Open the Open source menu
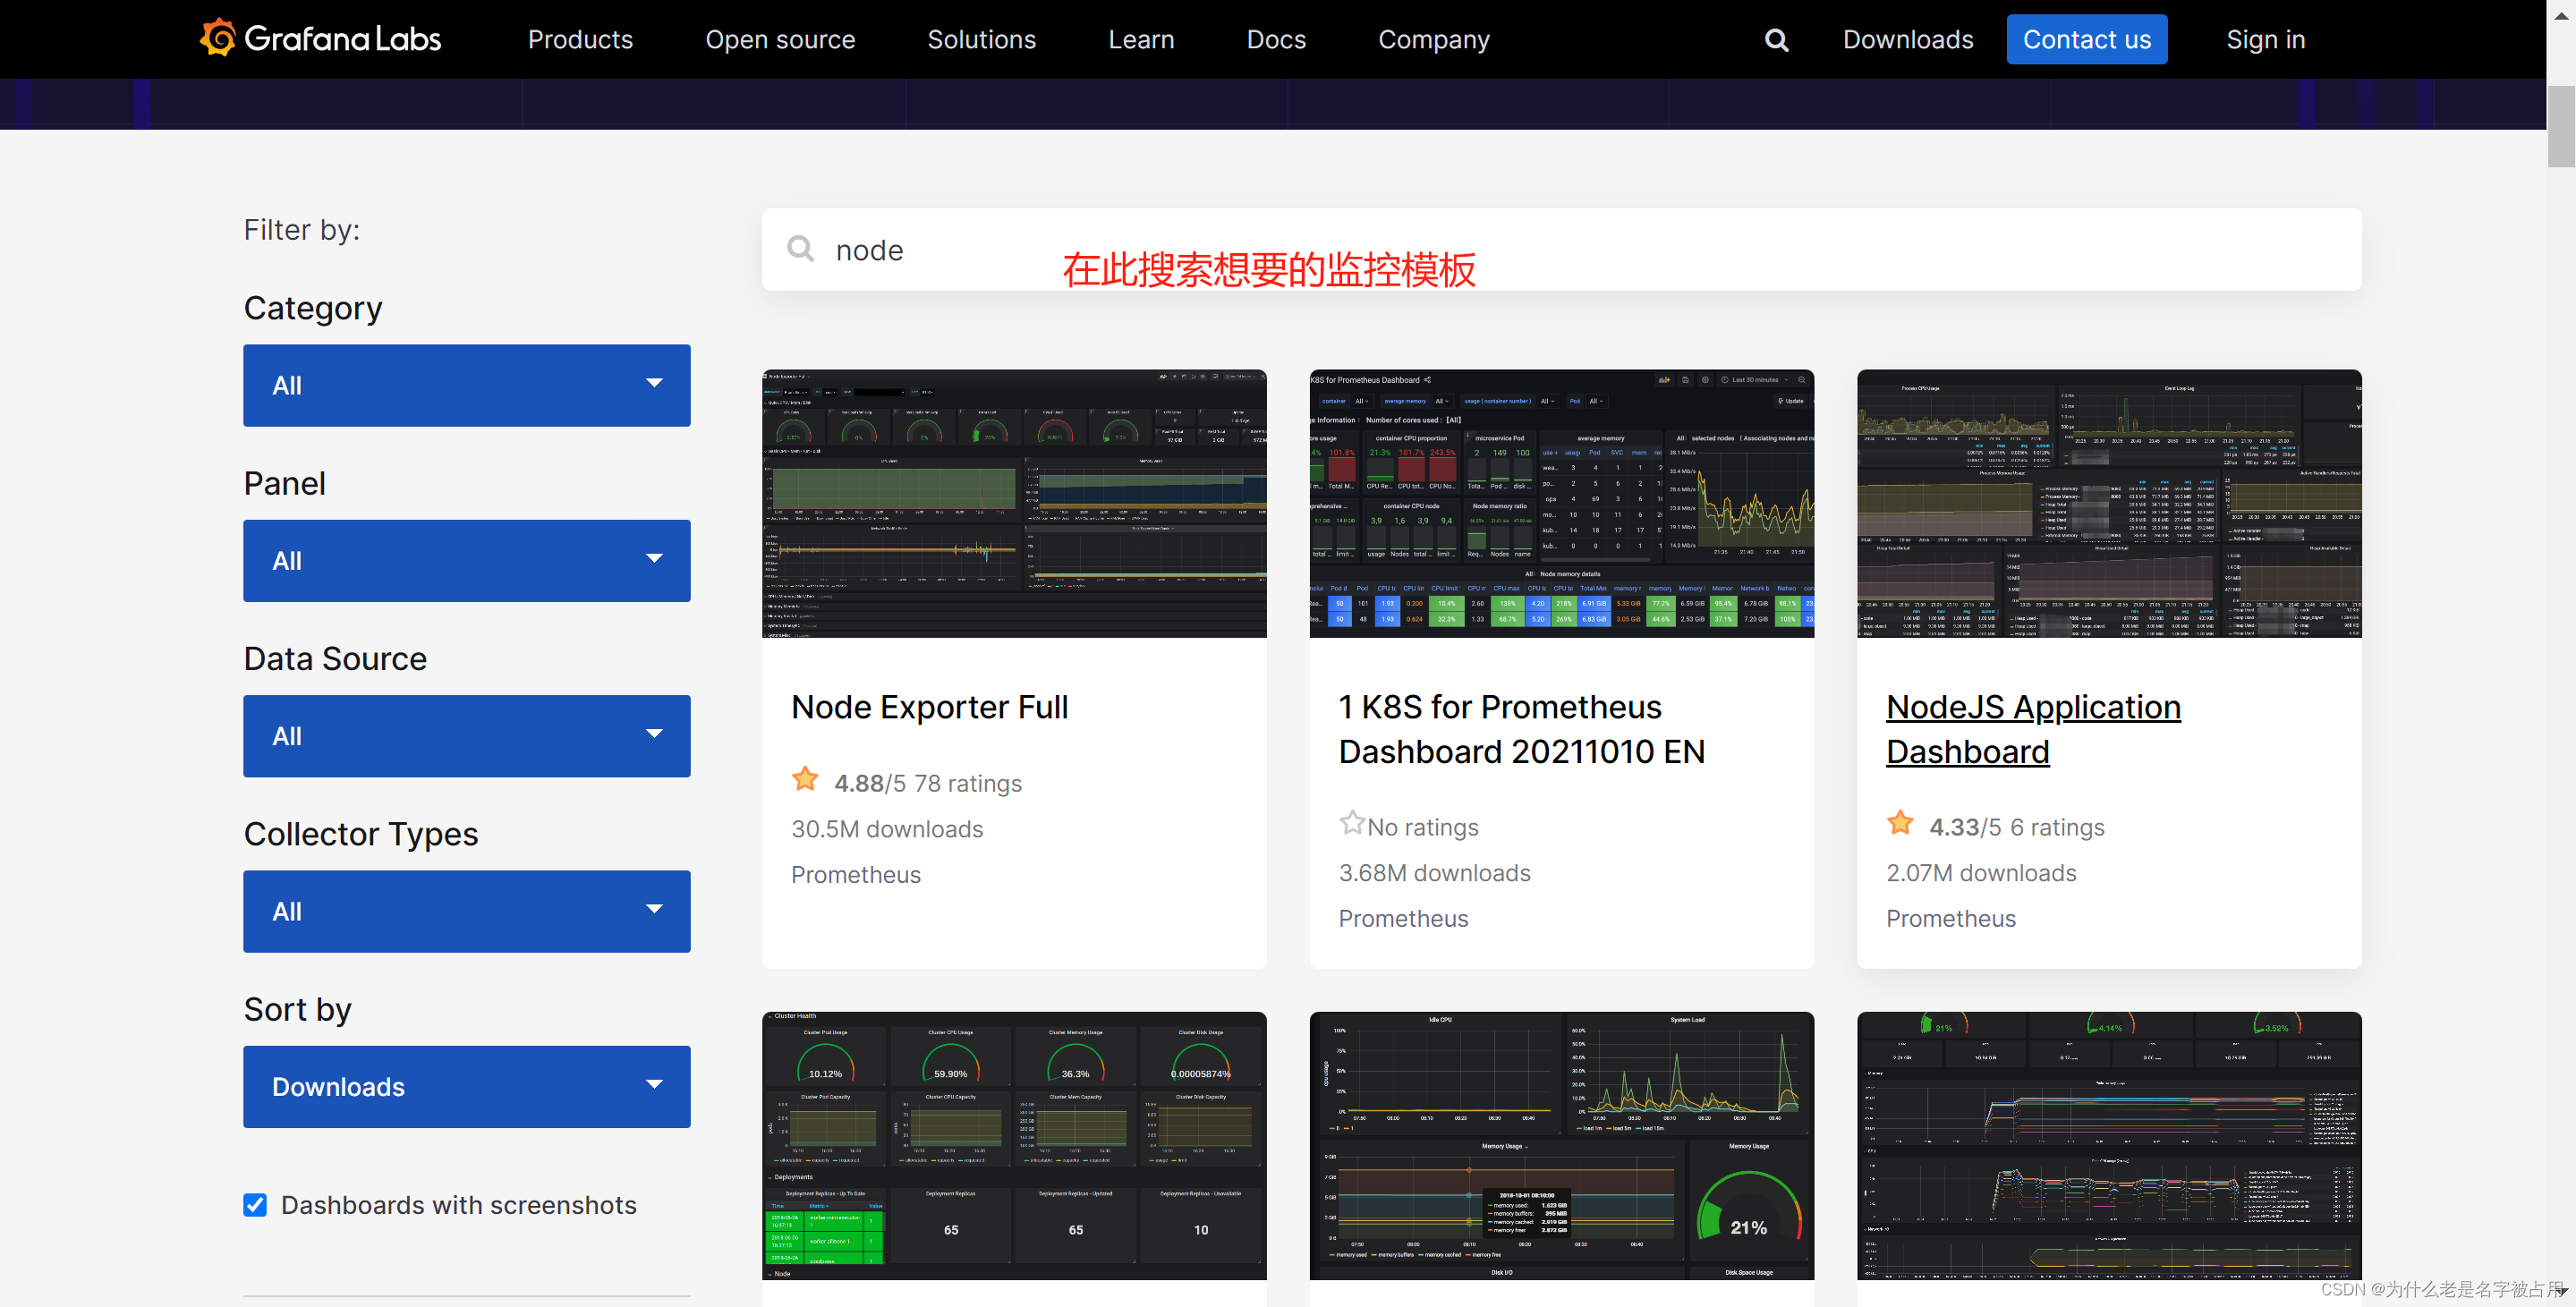 pyautogui.click(x=780, y=40)
